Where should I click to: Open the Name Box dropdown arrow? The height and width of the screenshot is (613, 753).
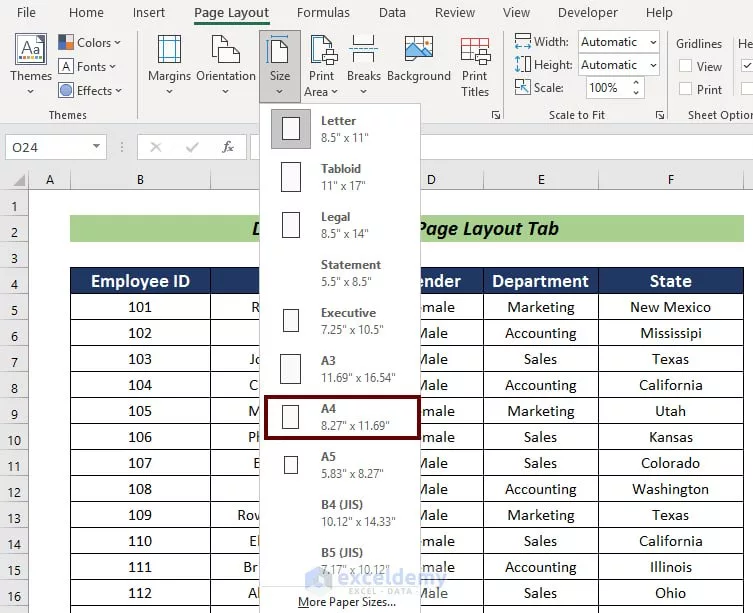(96, 147)
